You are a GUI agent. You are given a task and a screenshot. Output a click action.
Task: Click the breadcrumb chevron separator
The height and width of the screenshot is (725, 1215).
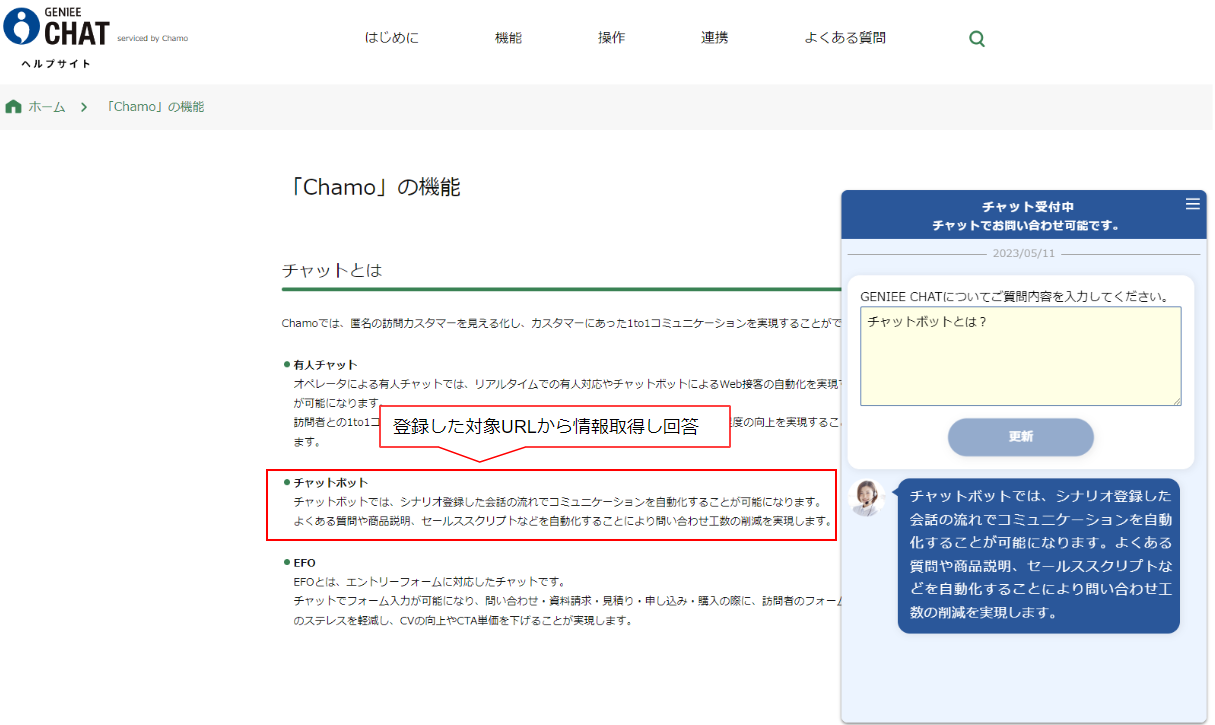click(85, 107)
